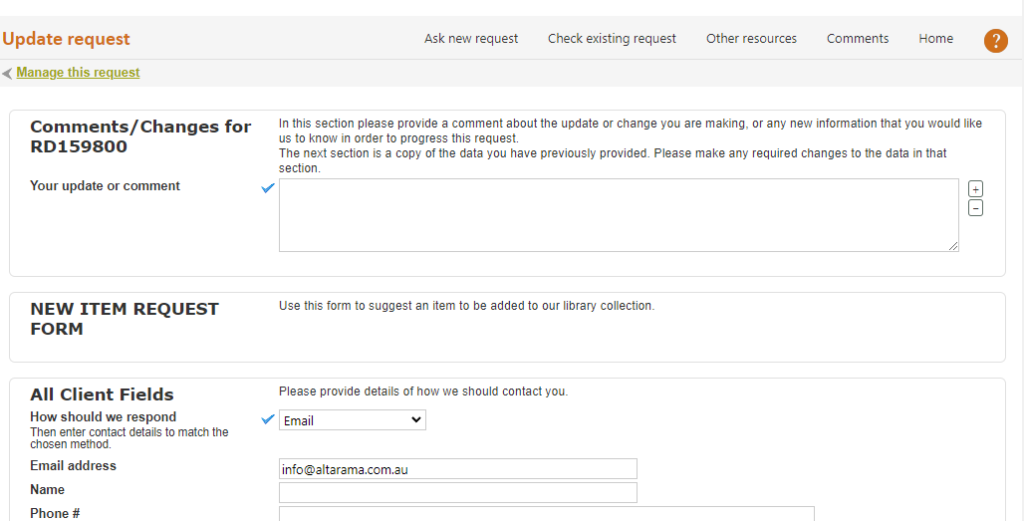This screenshot has width=1024, height=521.
Task: Click the Email address field
Action: click(458, 469)
